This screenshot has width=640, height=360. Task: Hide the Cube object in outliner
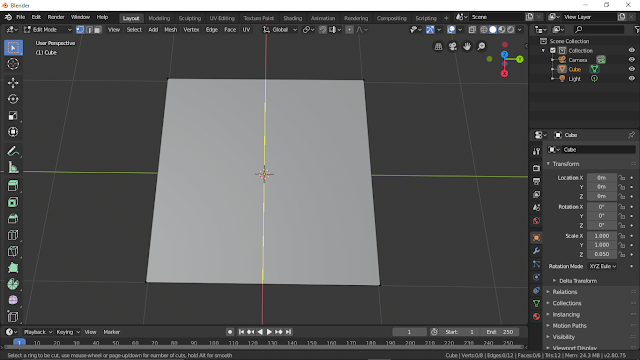631,69
